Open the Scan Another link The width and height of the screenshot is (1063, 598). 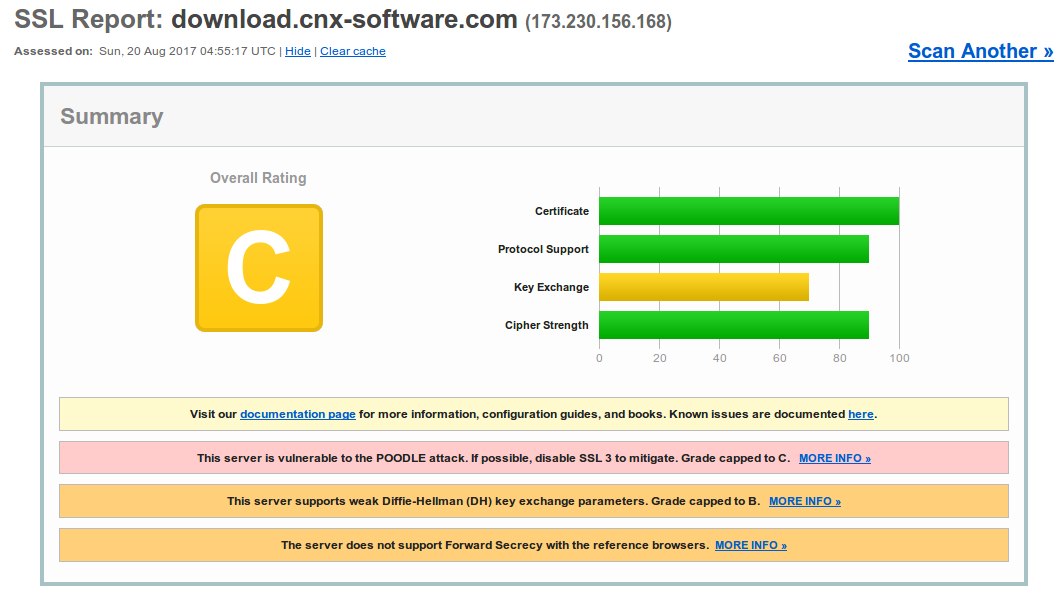[980, 51]
